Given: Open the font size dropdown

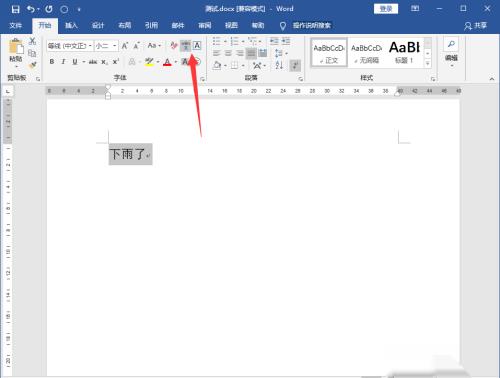Looking at the screenshot, I should (x=114, y=46).
